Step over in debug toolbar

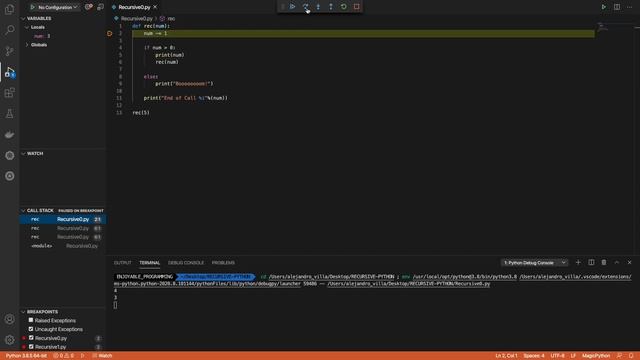(305, 7)
